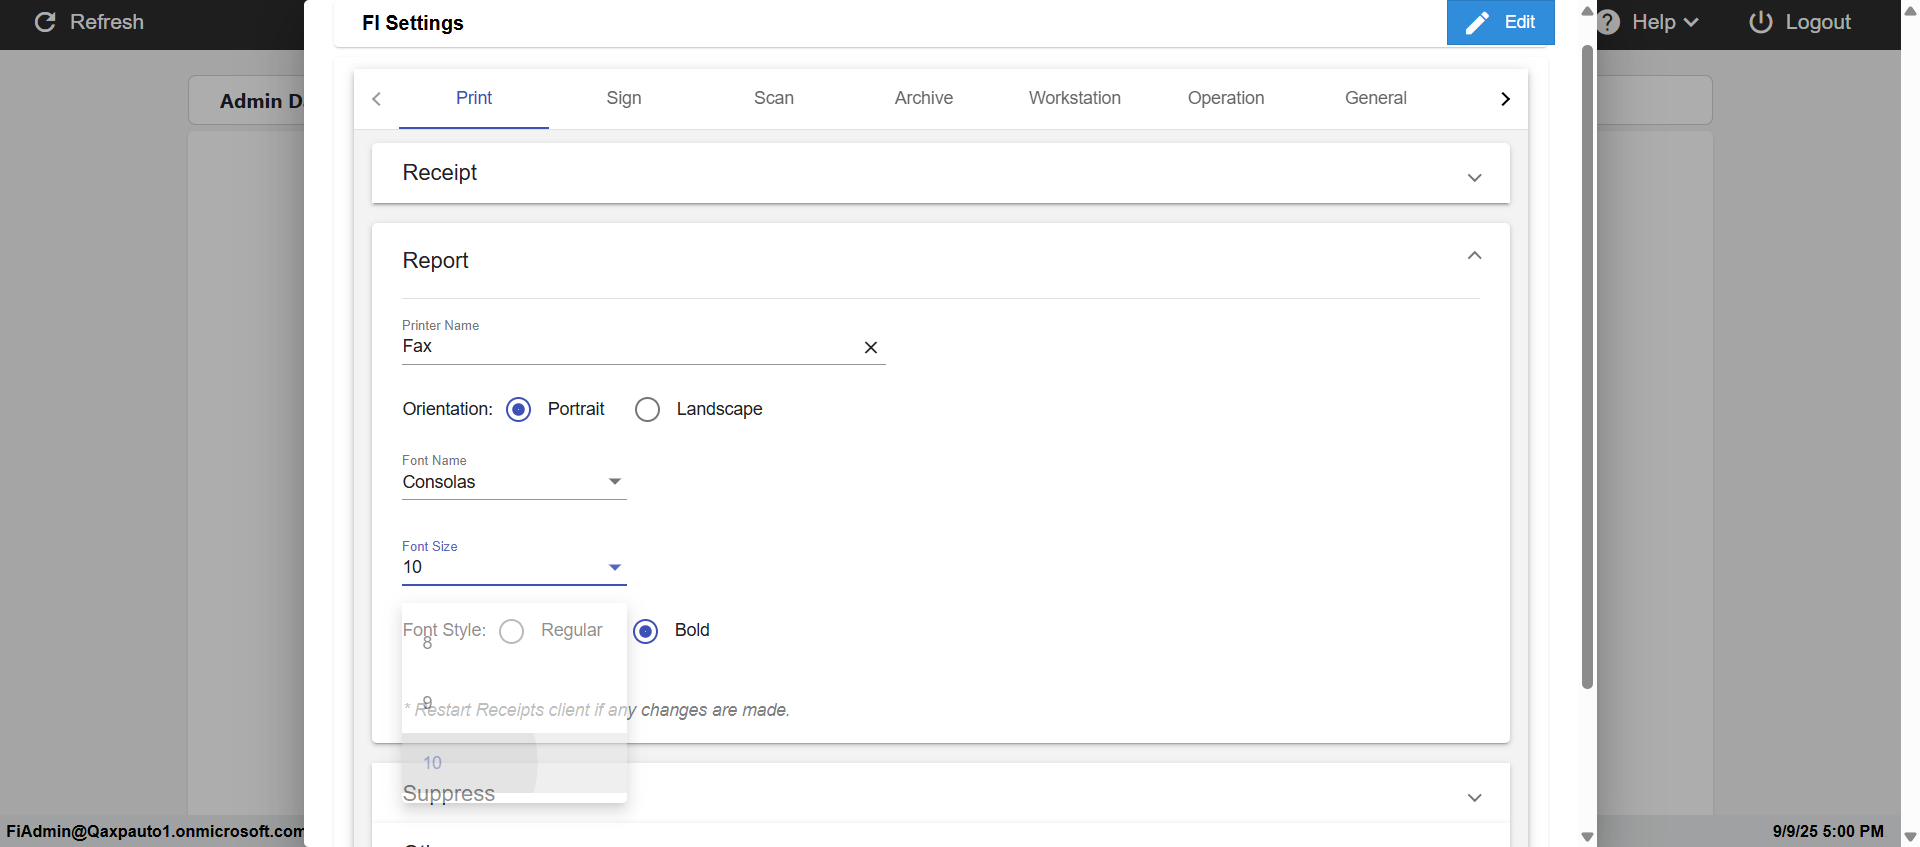Click the Refresh icon in the top bar
The image size is (1920, 847).
45,22
